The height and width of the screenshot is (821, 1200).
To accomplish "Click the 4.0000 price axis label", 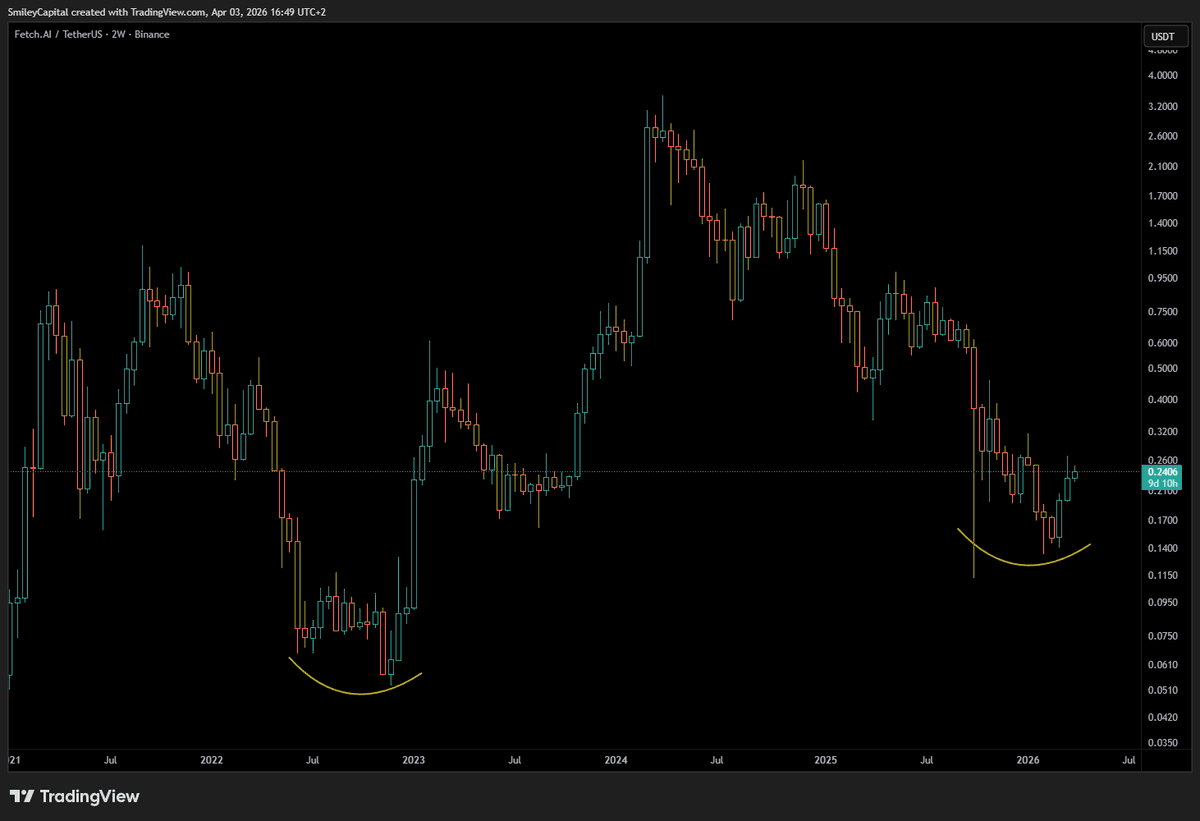I will click(1163, 76).
